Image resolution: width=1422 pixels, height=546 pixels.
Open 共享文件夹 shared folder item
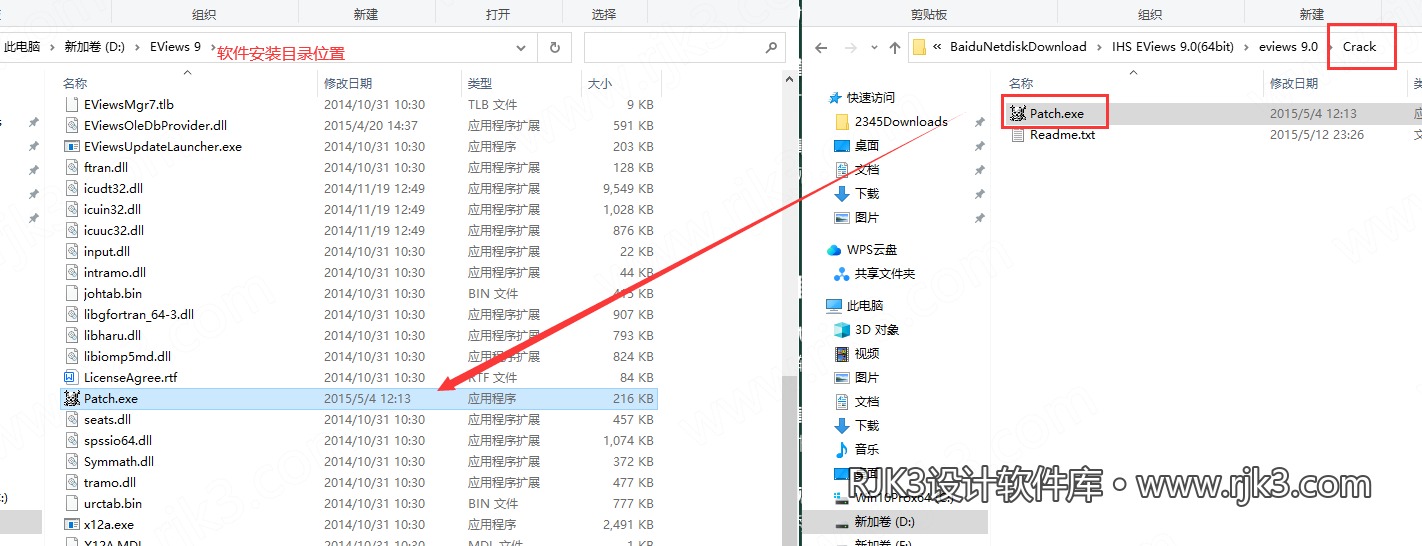pyautogui.click(x=885, y=273)
